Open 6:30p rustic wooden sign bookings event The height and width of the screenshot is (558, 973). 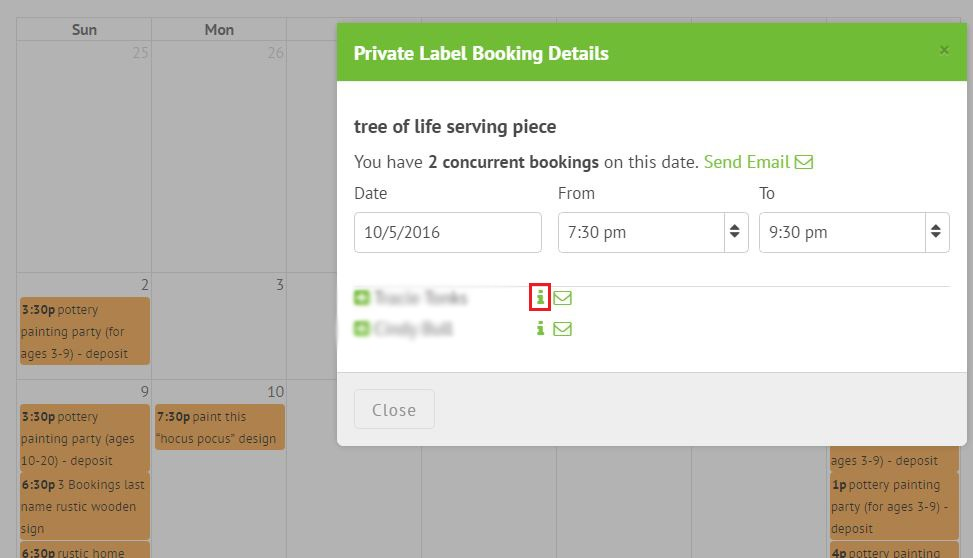point(84,506)
